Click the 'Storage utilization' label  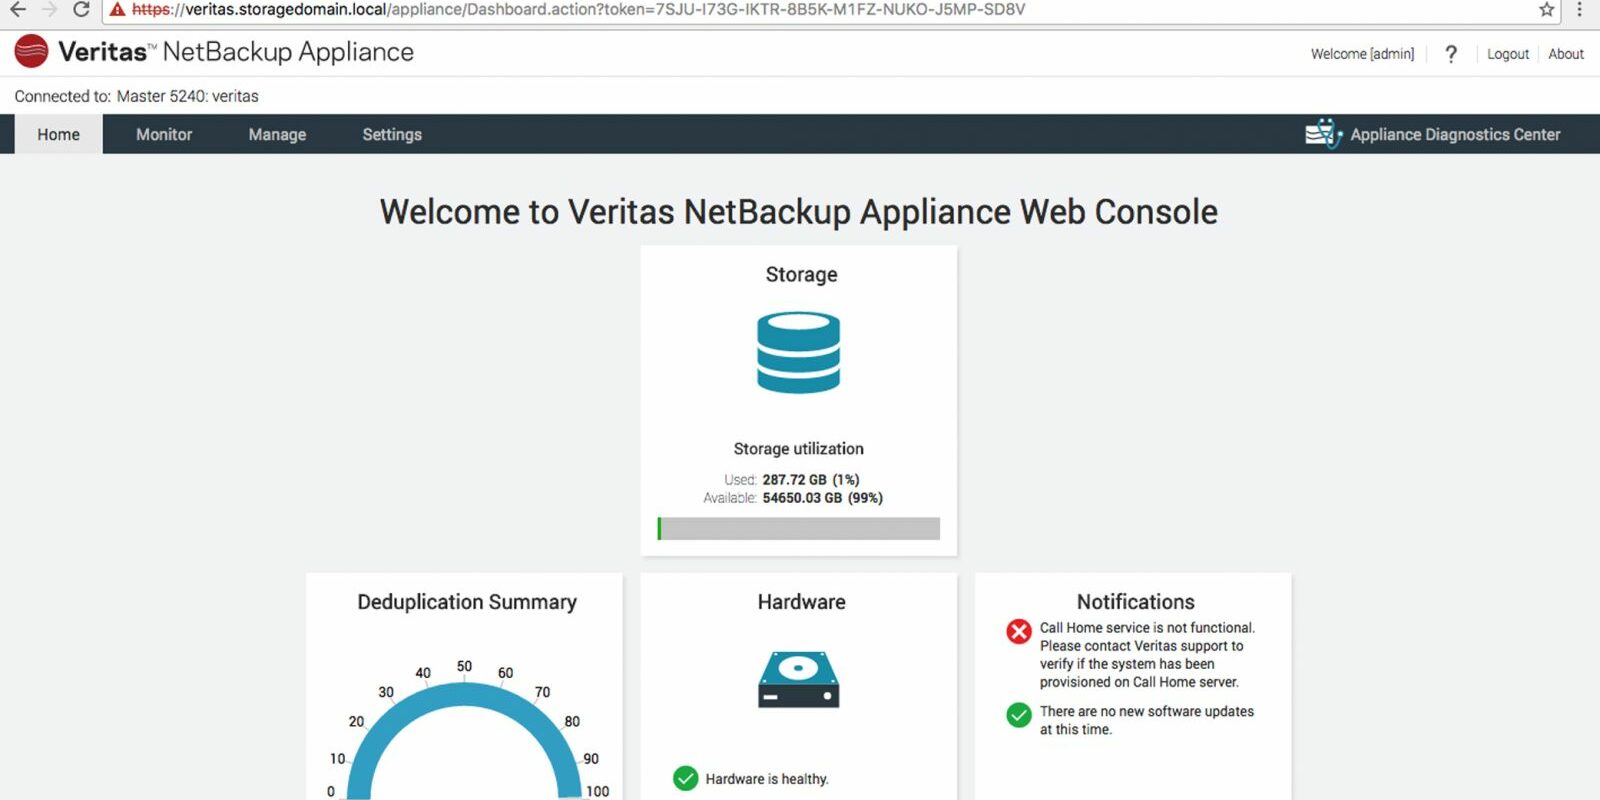[x=798, y=449]
